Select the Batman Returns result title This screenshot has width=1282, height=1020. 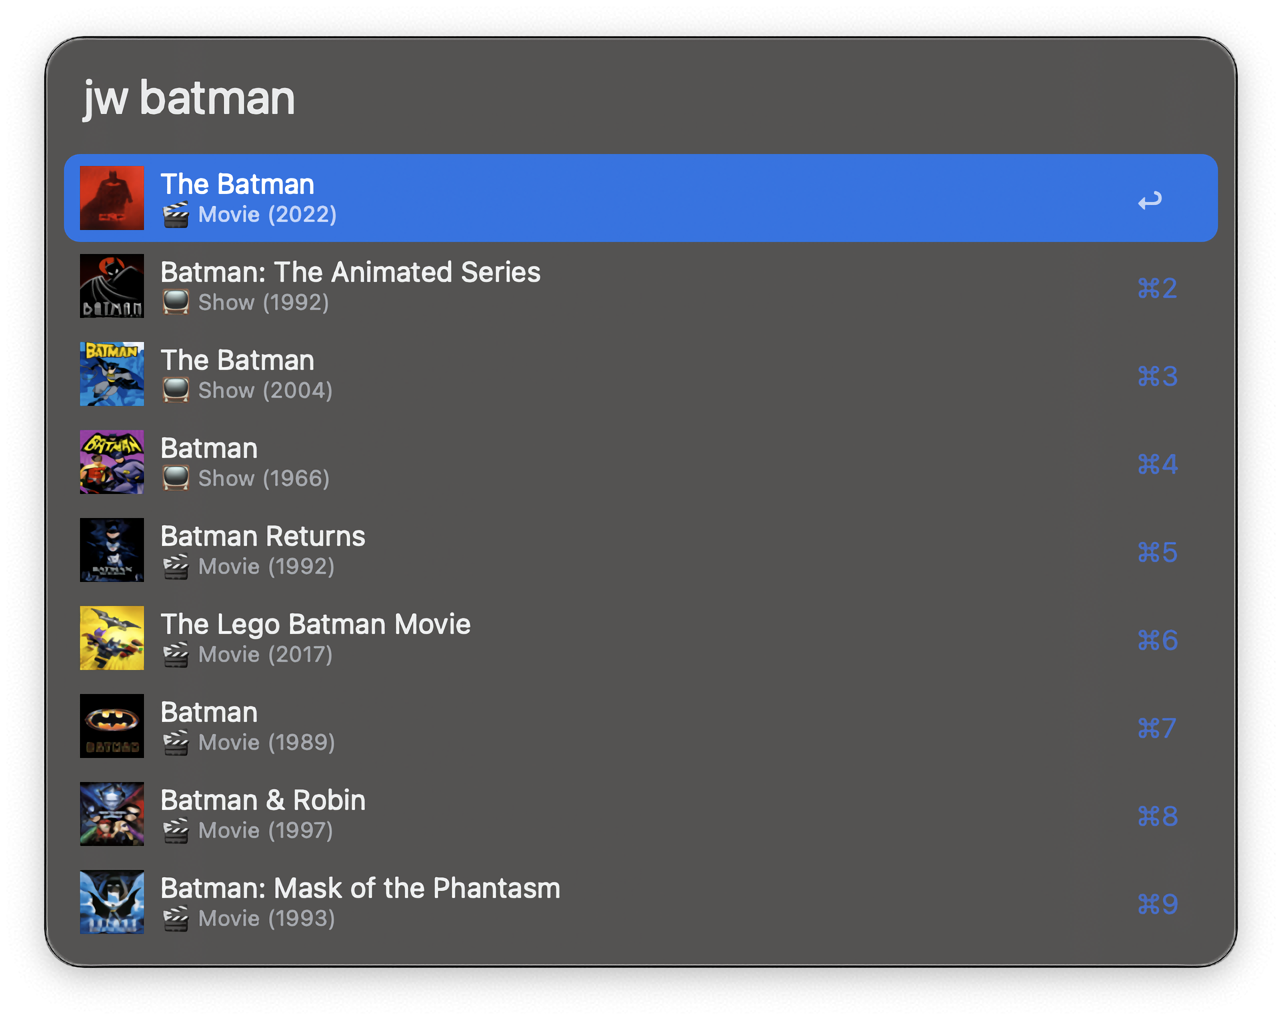click(x=263, y=536)
